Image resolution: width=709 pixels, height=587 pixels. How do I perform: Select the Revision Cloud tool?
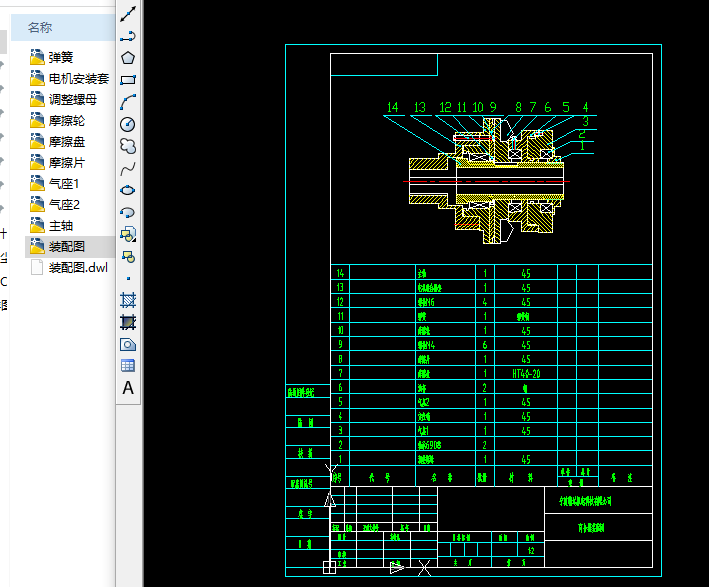click(128, 146)
